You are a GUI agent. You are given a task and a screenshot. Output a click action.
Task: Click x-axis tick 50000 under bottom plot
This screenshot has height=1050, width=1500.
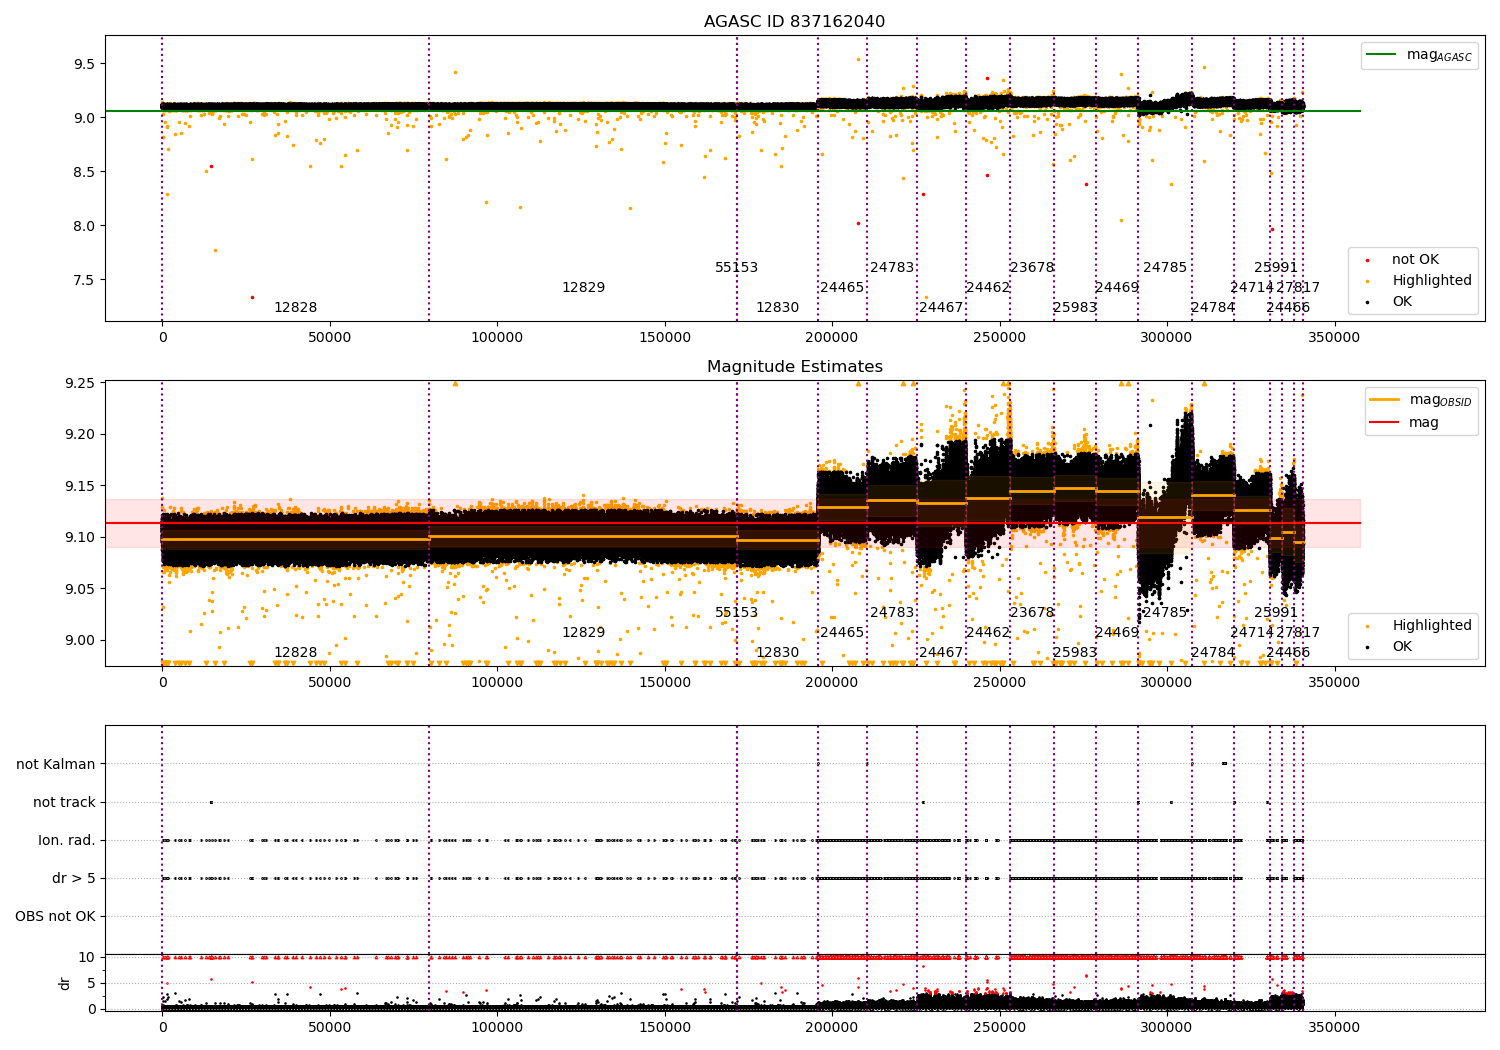330,1028
